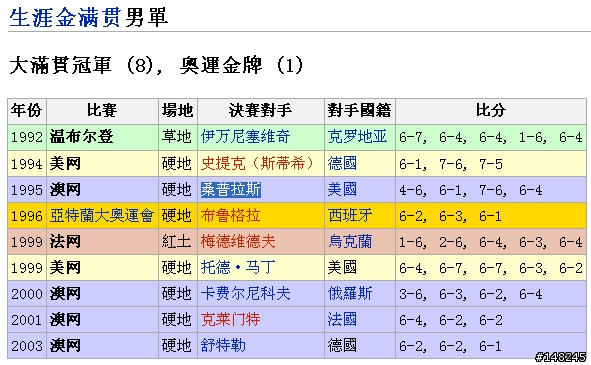Click the year cell 1996
591x365 pixels.
click(x=26, y=216)
